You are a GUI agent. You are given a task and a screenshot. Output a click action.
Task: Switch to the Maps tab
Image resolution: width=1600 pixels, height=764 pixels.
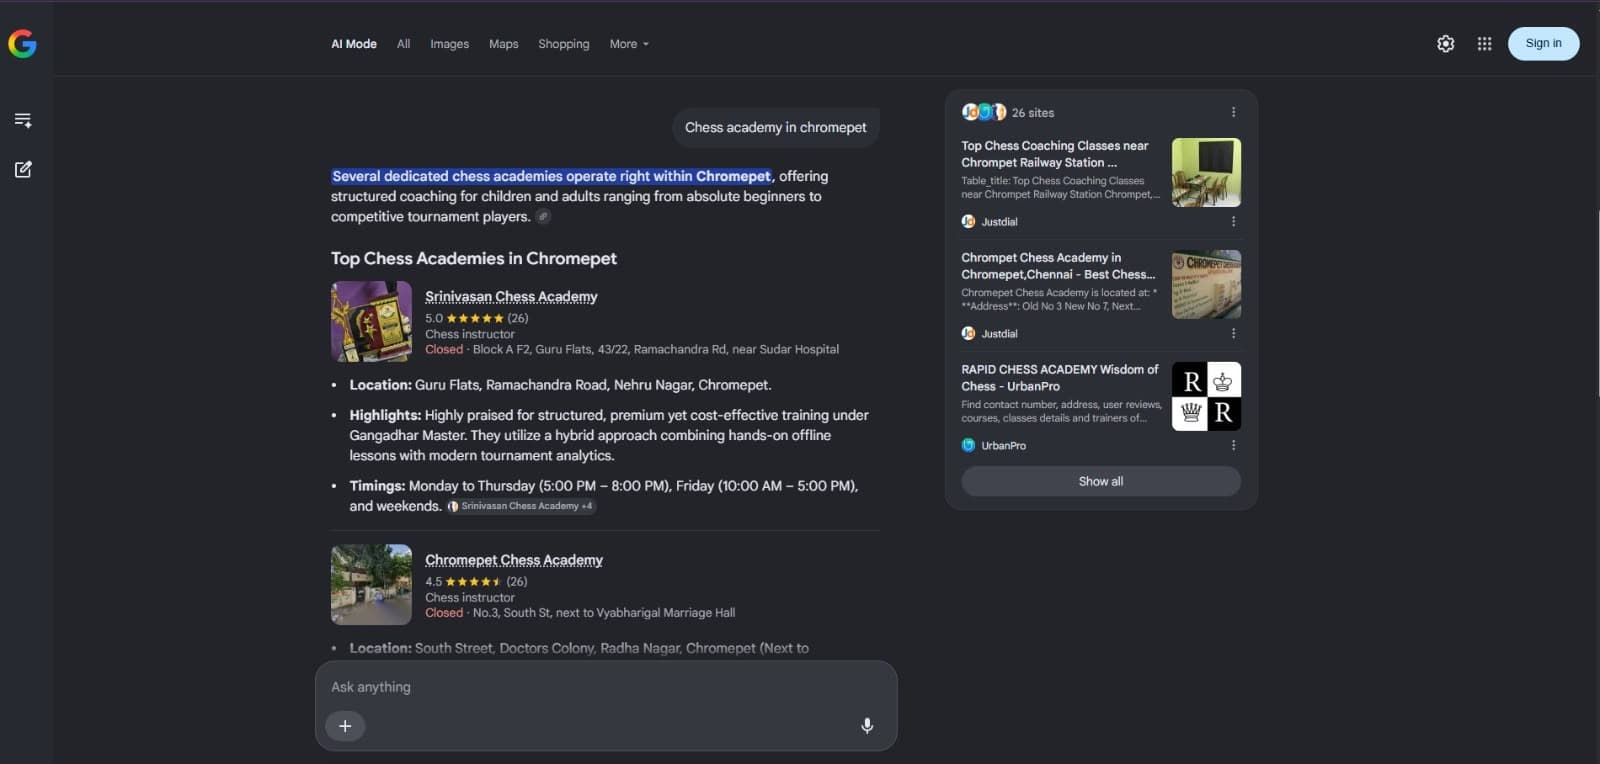coord(503,44)
